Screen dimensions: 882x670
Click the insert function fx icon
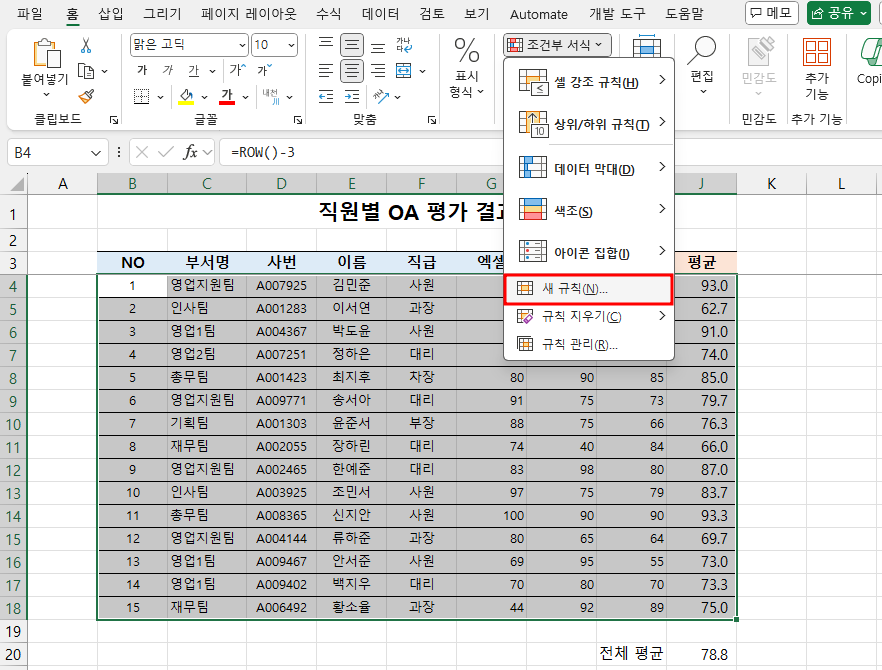coord(191,152)
